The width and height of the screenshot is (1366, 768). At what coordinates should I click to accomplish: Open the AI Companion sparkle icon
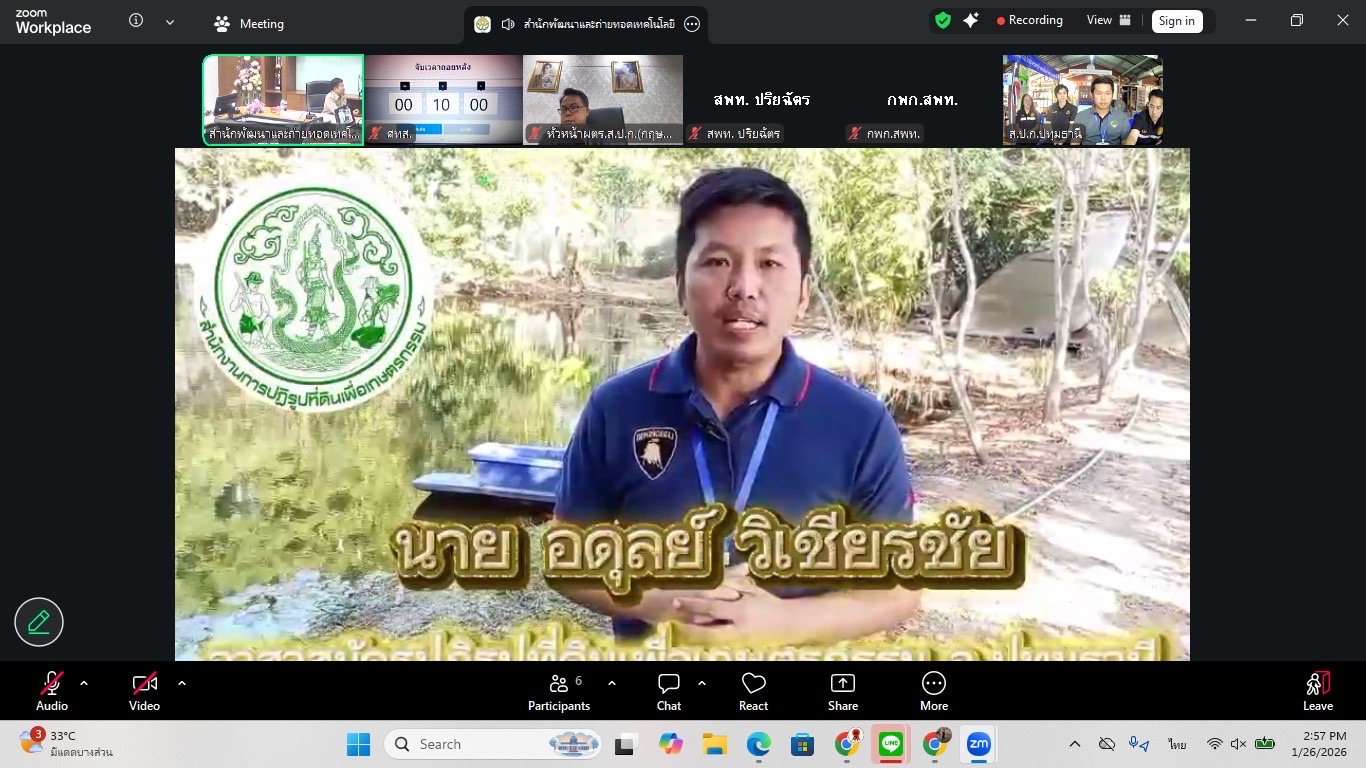(971, 20)
